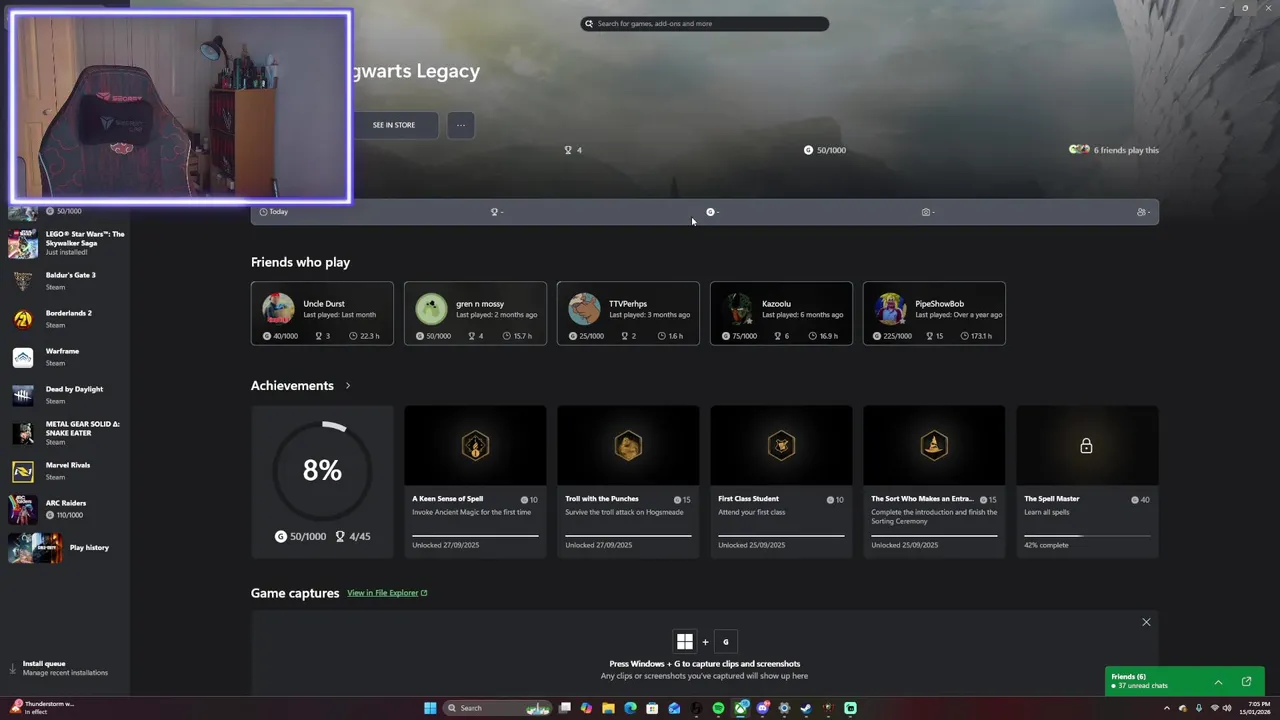Click Kazoolu's profile avatar
This screenshot has width=1280, height=720.
738,308
